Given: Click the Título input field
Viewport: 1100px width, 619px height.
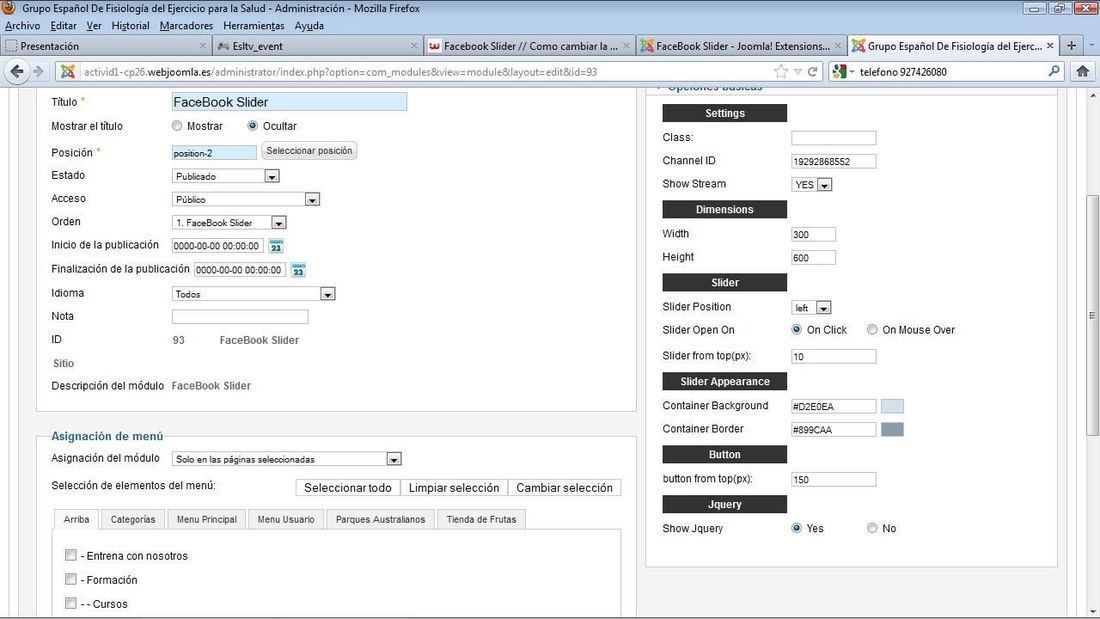Looking at the screenshot, I should (289, 102).
